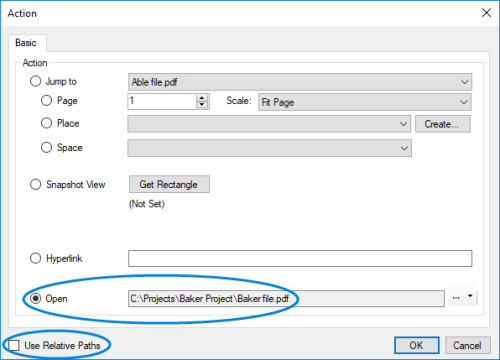Click the Hyperlink text field
The image size is (500, 360).
point(300,258)
